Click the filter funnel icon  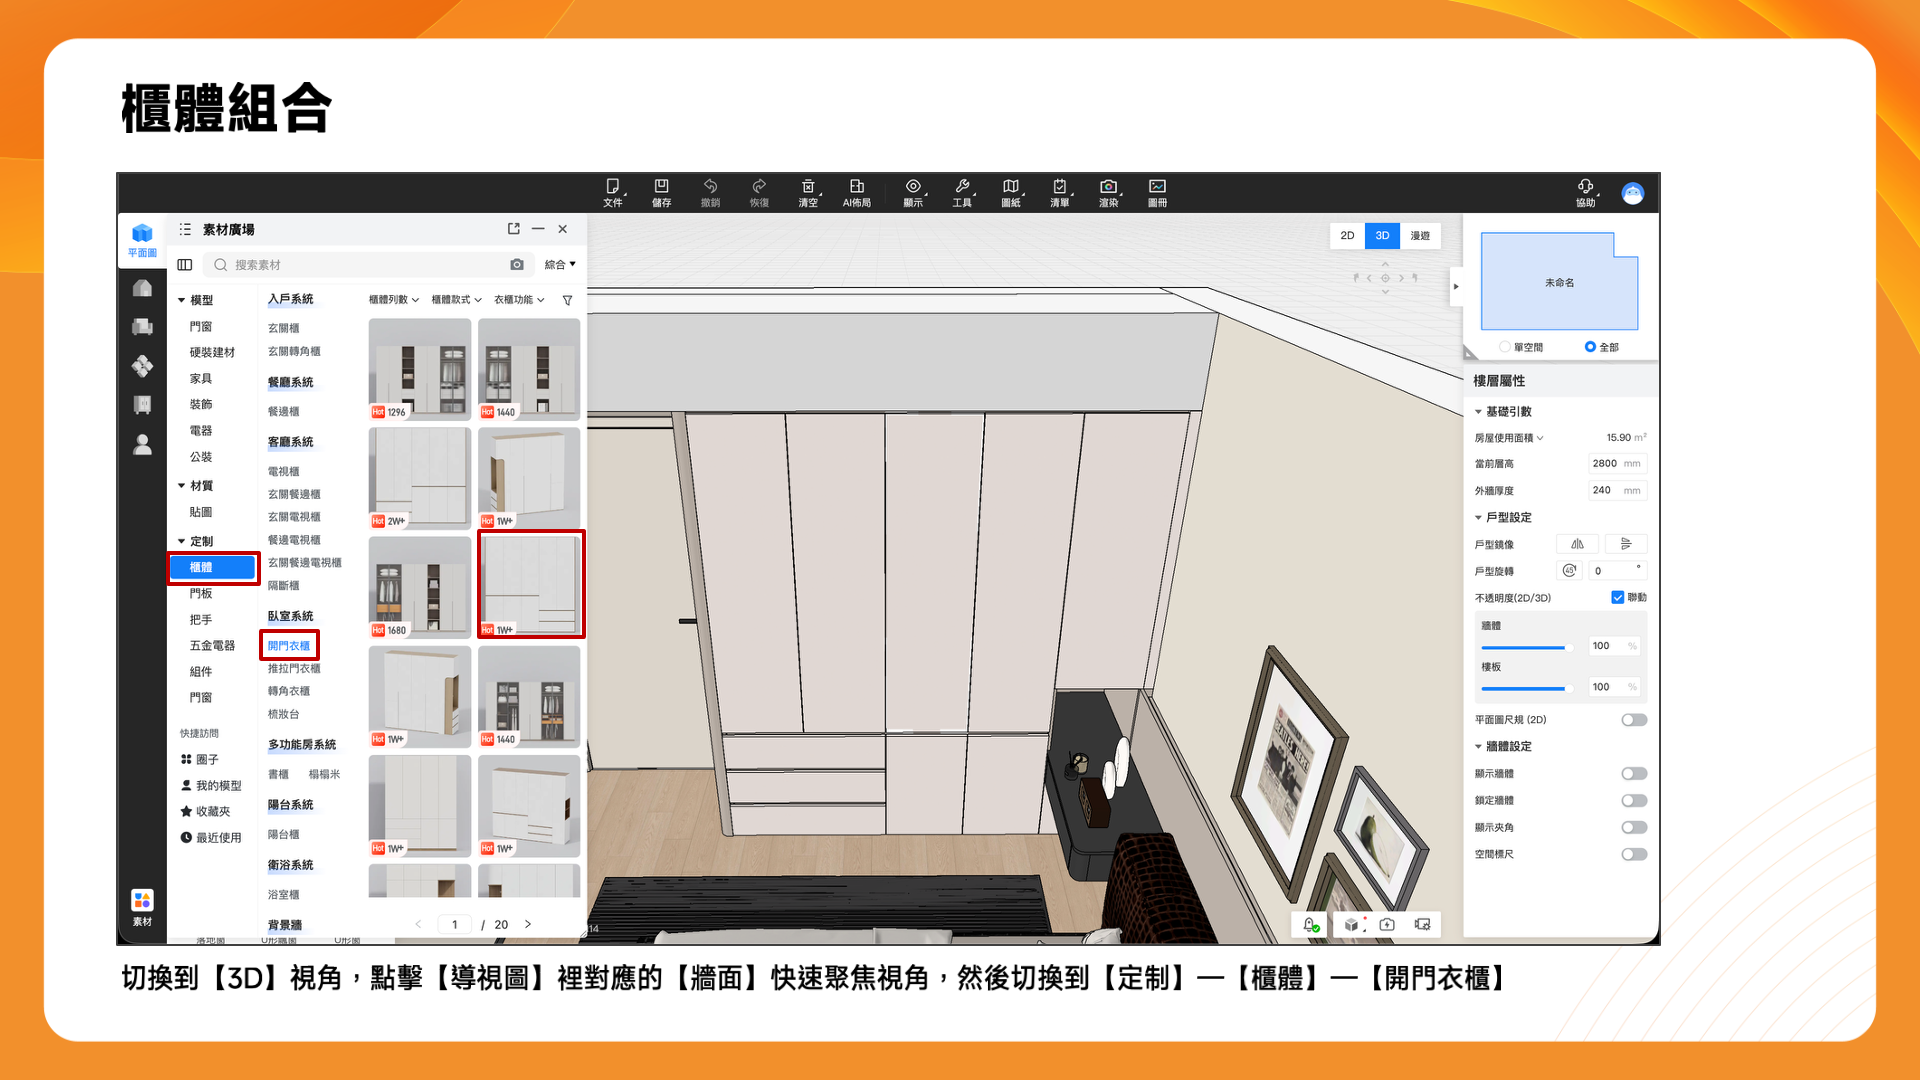click(567, 300)
